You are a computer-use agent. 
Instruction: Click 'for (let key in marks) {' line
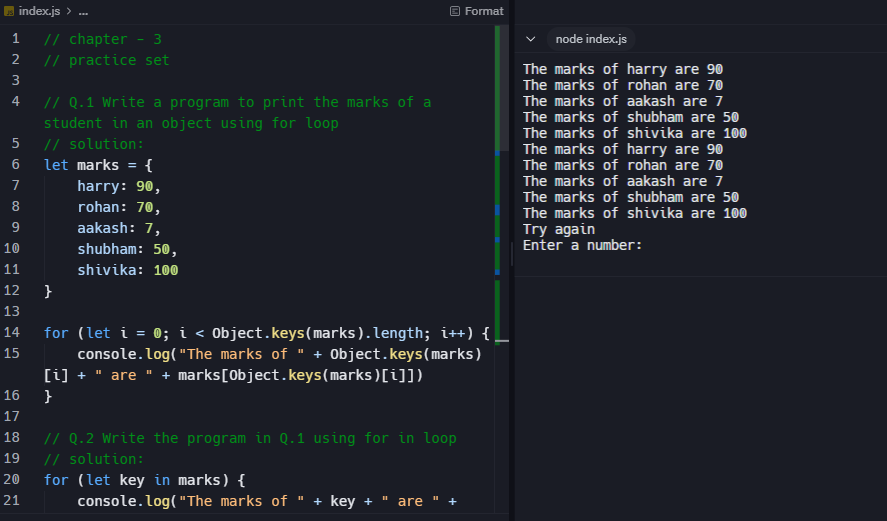pyautogui.click(x=145, y=480)
